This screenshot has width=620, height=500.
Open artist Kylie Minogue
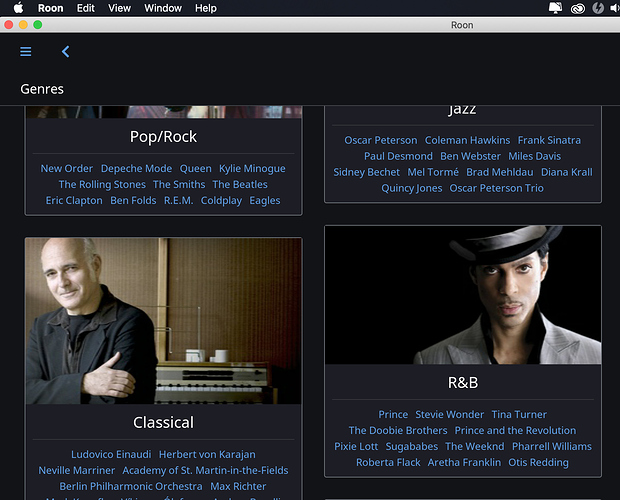[x=252, y=168]
